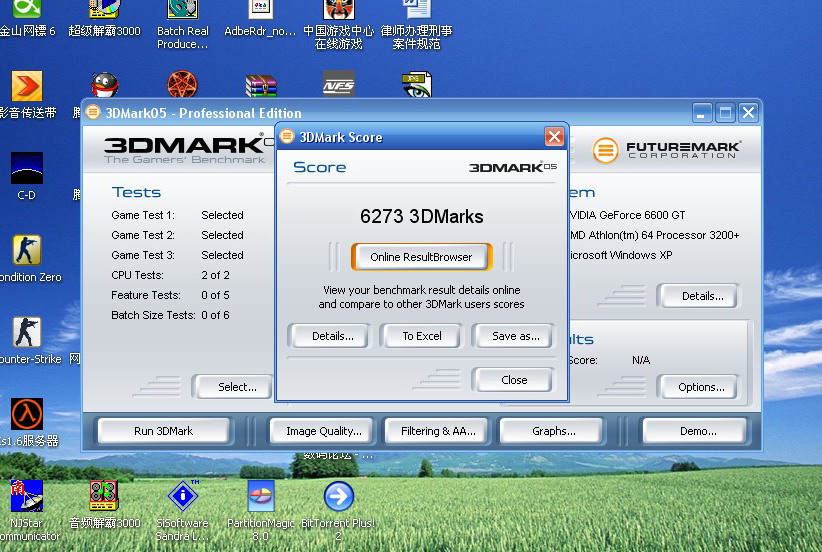Click Game Test 3 row label
The height and width of the screenshot is (552, 822).
click(x=143, y=255)
